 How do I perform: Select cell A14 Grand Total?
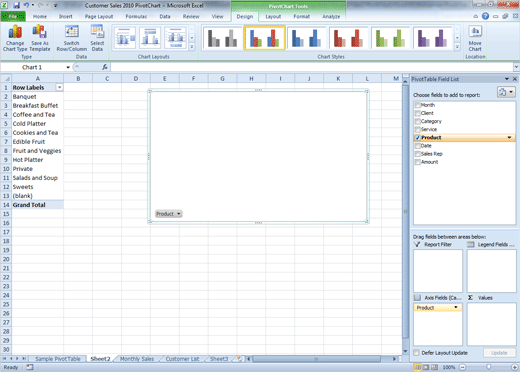click(x=37, y=205)
